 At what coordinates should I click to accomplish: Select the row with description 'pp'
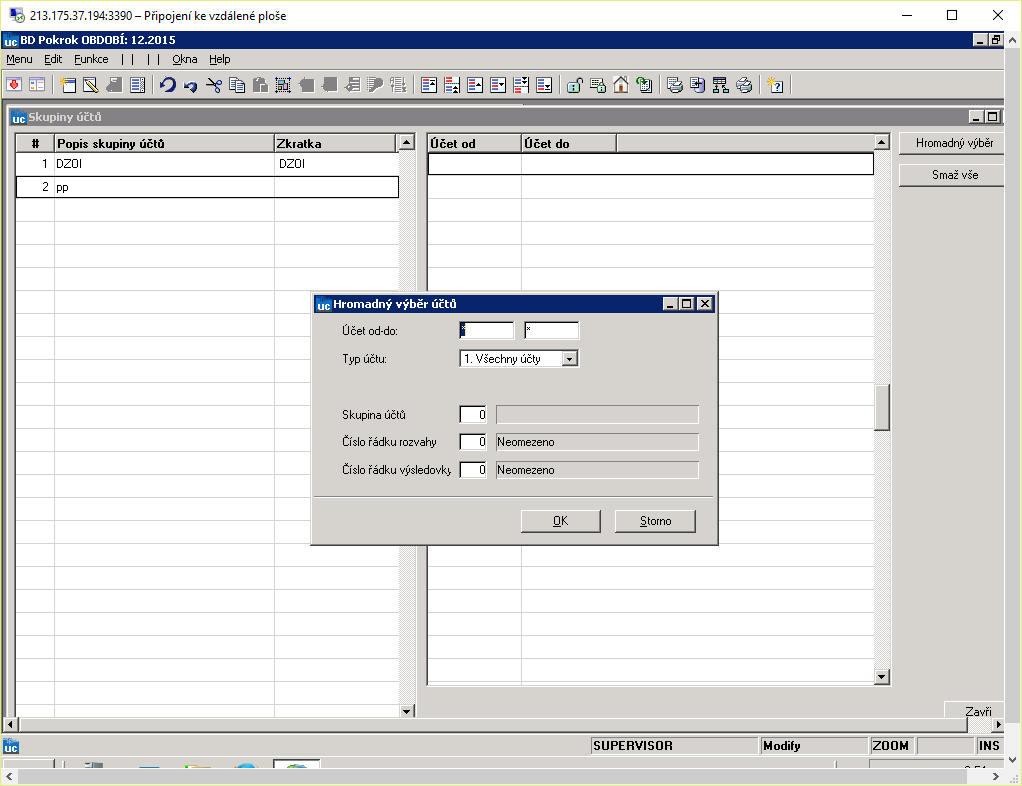(207, 187)
